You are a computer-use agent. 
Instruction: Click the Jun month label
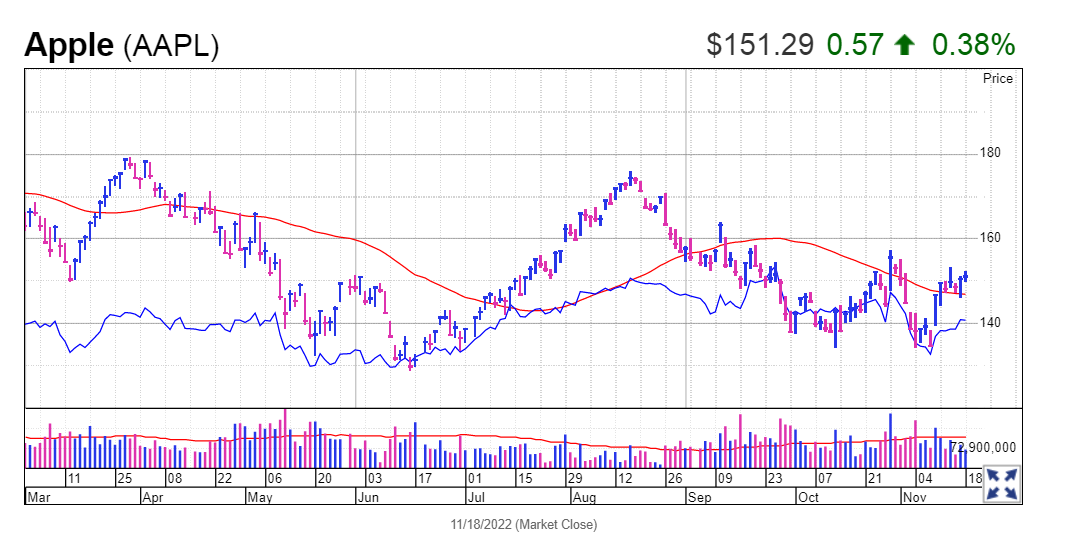coord(367,497)
